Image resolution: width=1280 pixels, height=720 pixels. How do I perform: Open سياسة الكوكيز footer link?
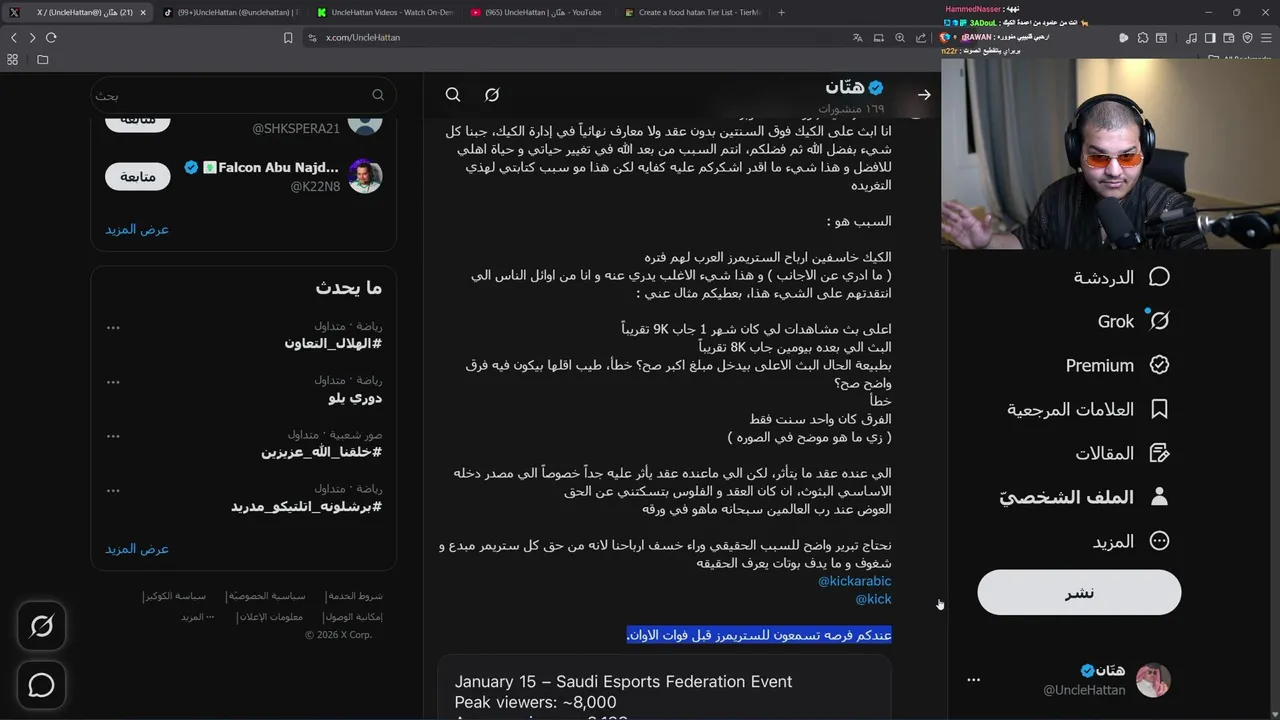[174, 596]
